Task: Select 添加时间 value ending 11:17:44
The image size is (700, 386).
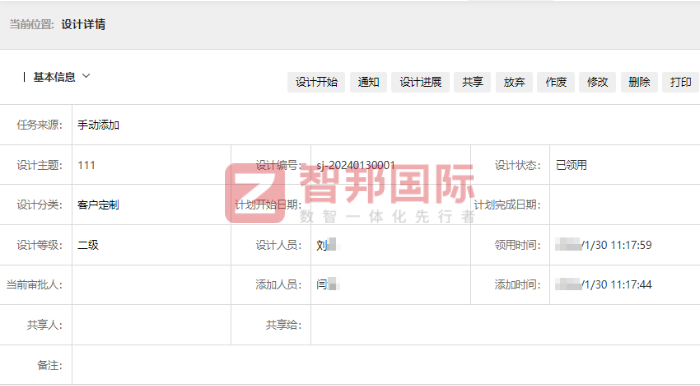Action: point(603,284)
